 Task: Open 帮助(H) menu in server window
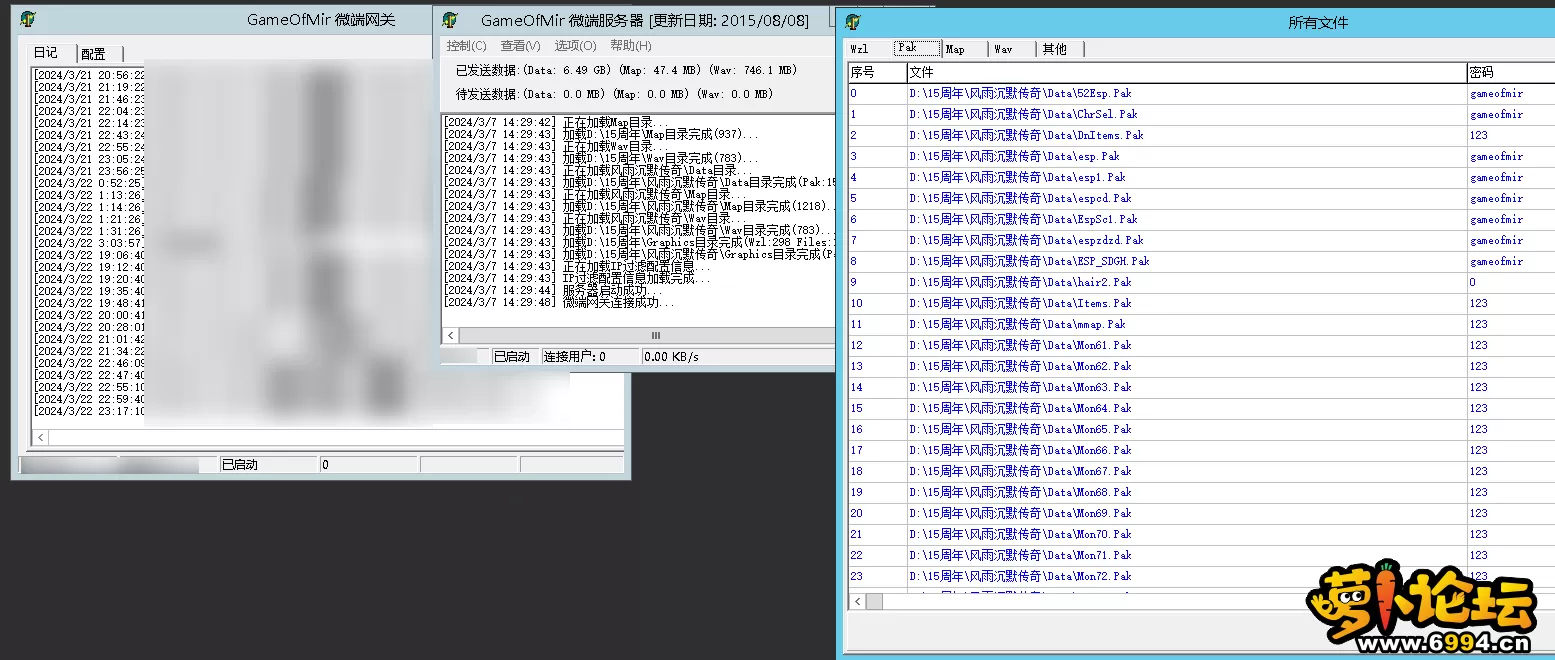coord(630,46)
